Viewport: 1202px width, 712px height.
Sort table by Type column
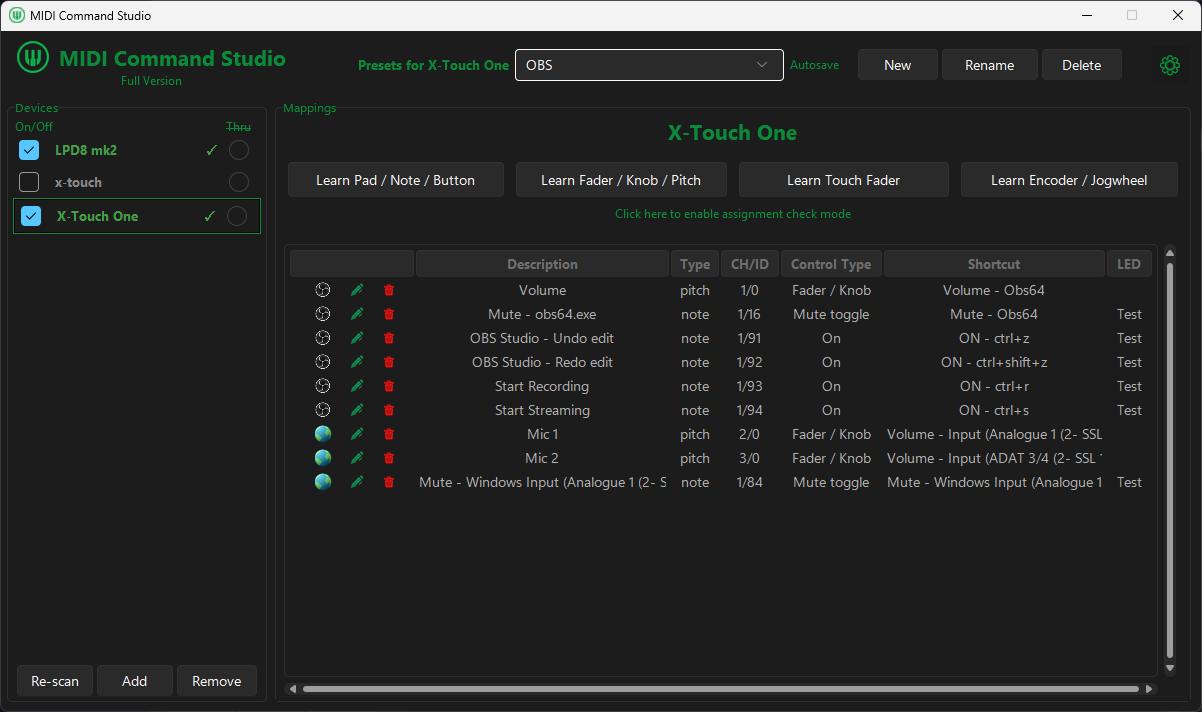695,264
